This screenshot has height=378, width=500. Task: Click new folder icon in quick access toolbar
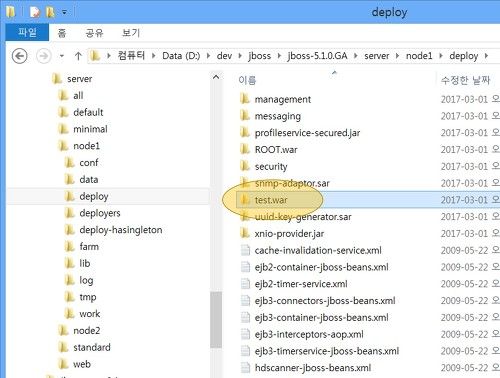50,12
